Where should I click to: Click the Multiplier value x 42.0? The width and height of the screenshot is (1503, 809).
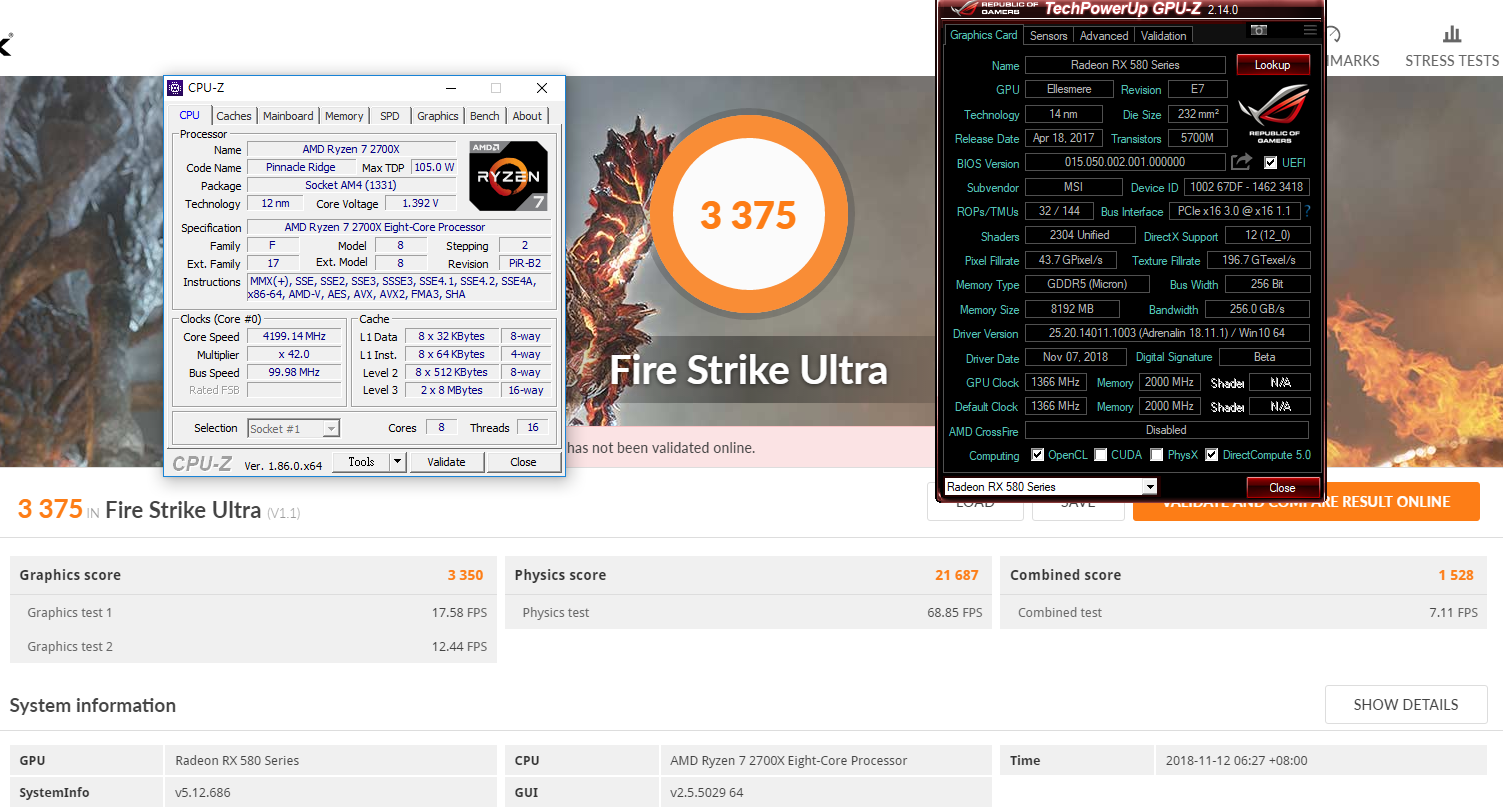295,355
